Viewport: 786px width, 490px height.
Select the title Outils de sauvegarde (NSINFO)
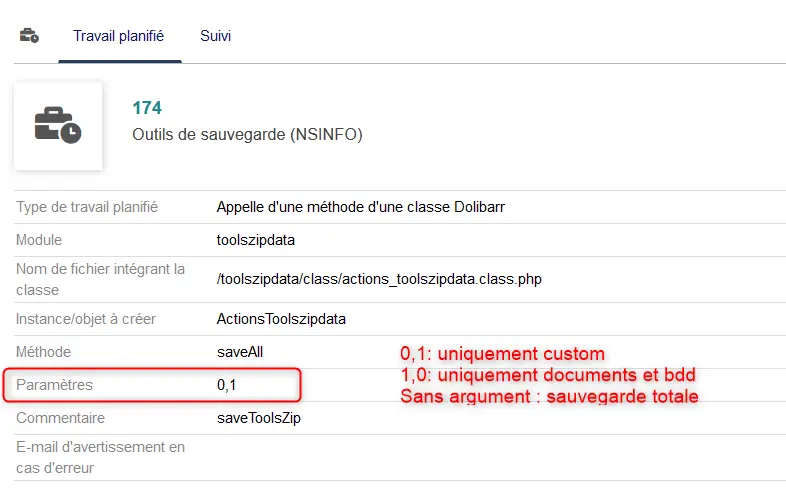pos(247,134)
